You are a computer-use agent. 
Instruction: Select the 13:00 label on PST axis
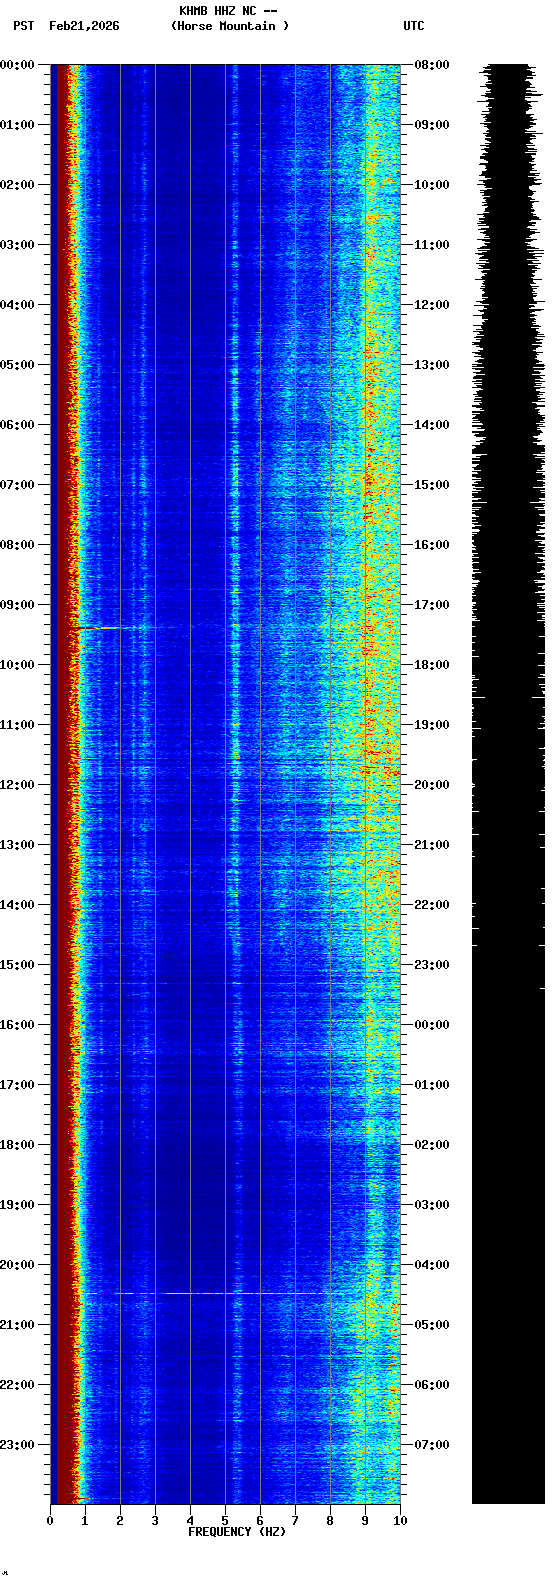click(x=18, y=845)
